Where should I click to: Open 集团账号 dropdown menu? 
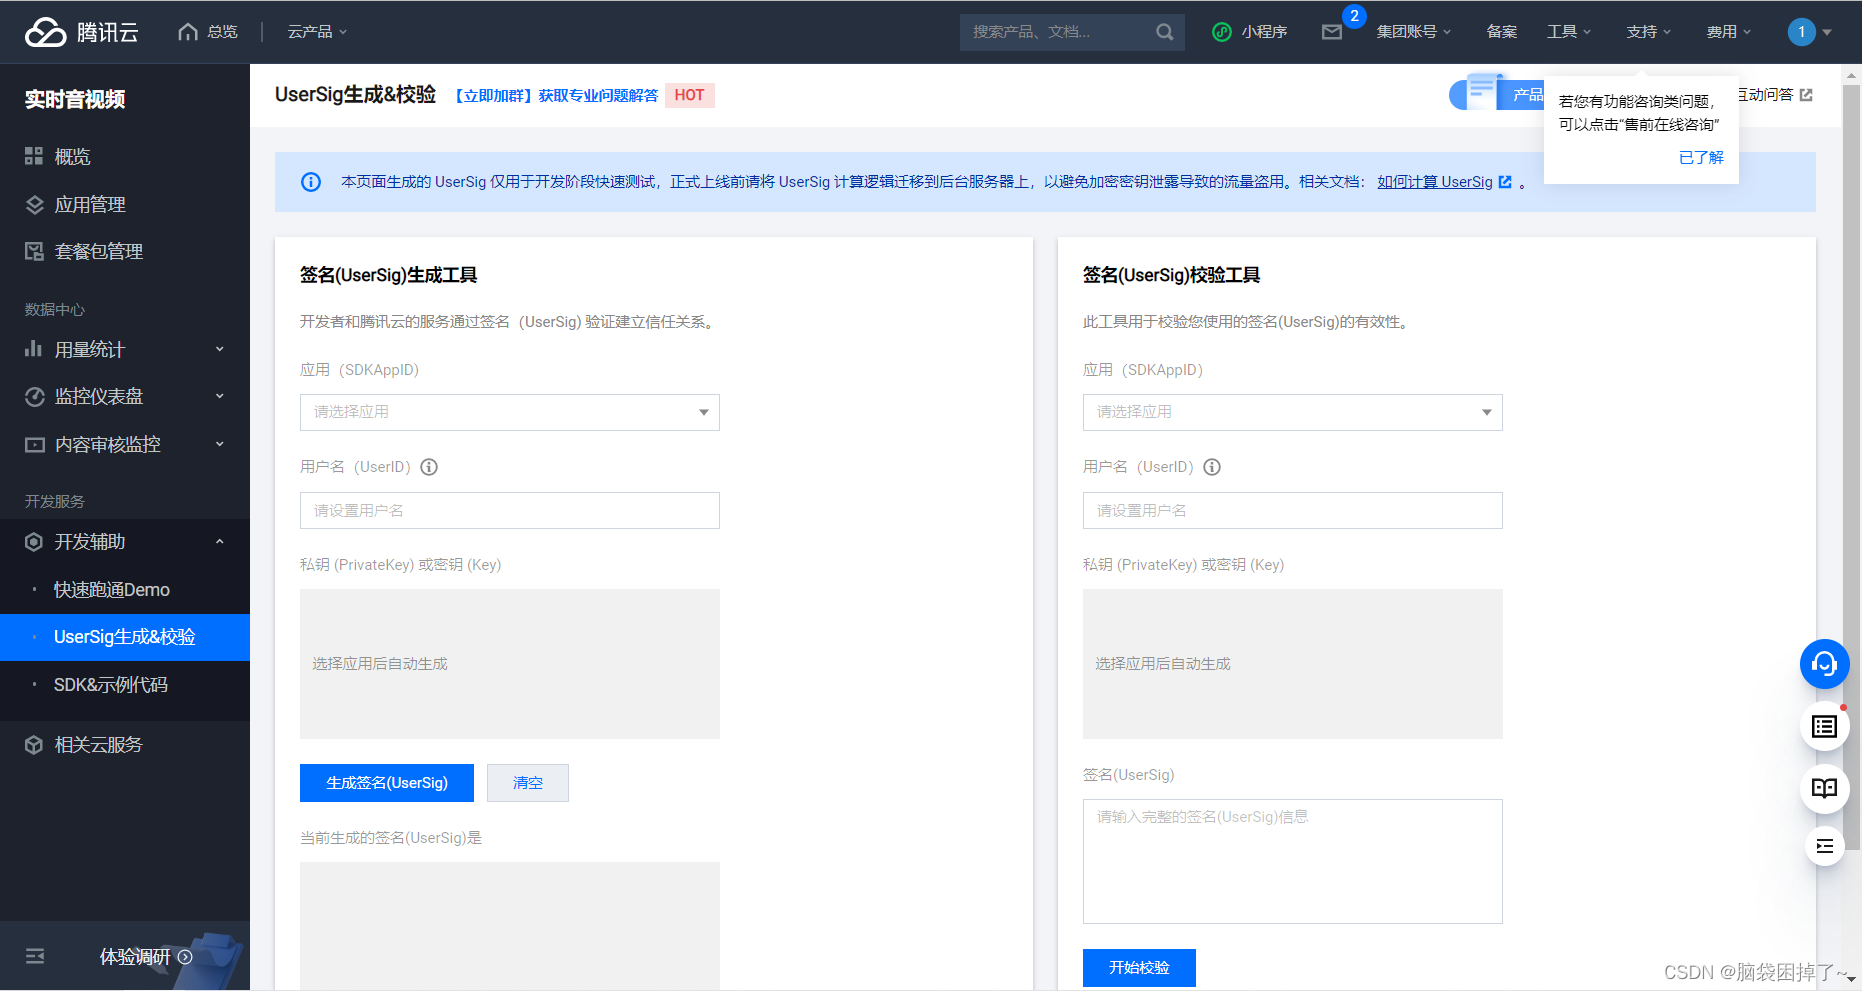click(1413, 32)
